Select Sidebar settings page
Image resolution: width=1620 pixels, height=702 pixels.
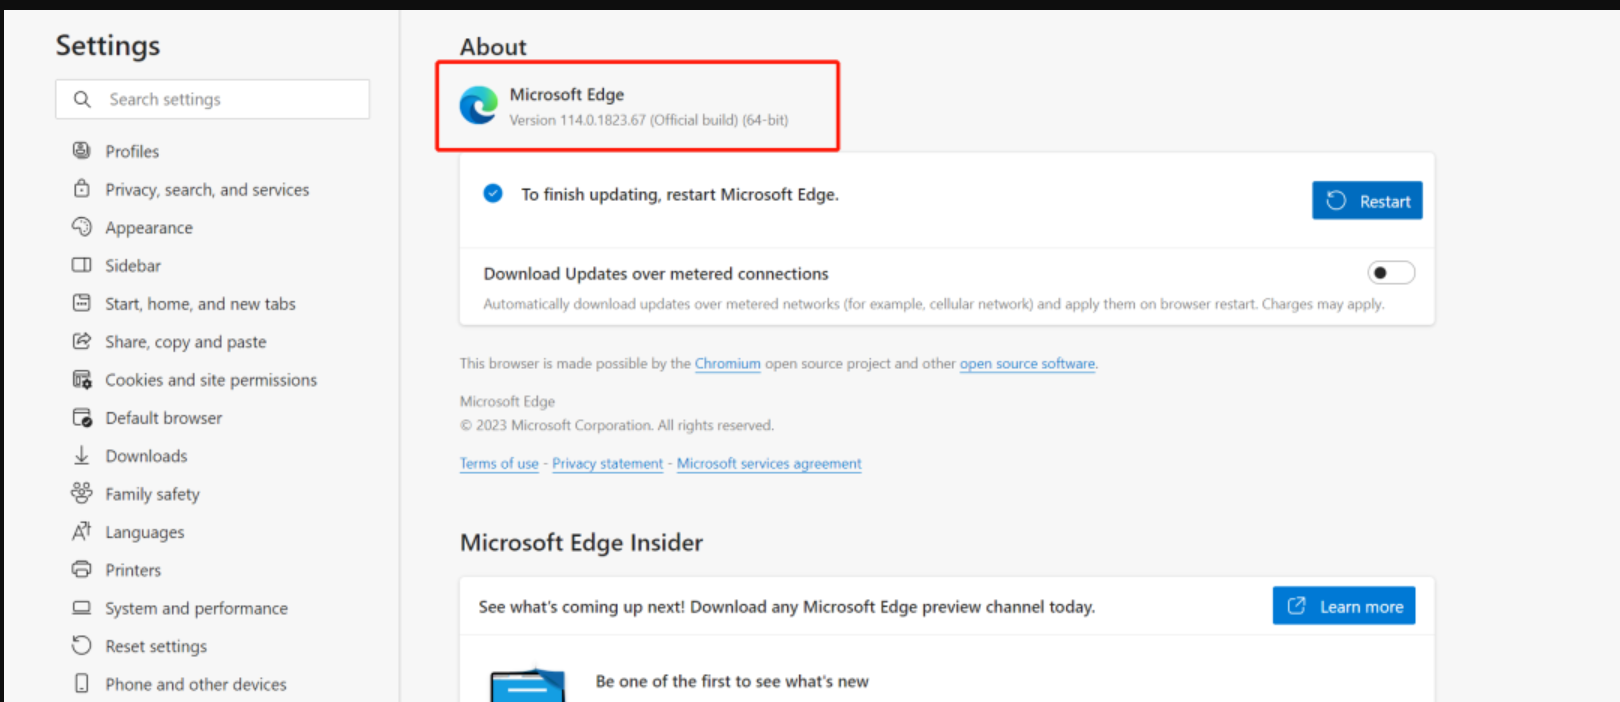pyautogui.click(x=133, y=265)
